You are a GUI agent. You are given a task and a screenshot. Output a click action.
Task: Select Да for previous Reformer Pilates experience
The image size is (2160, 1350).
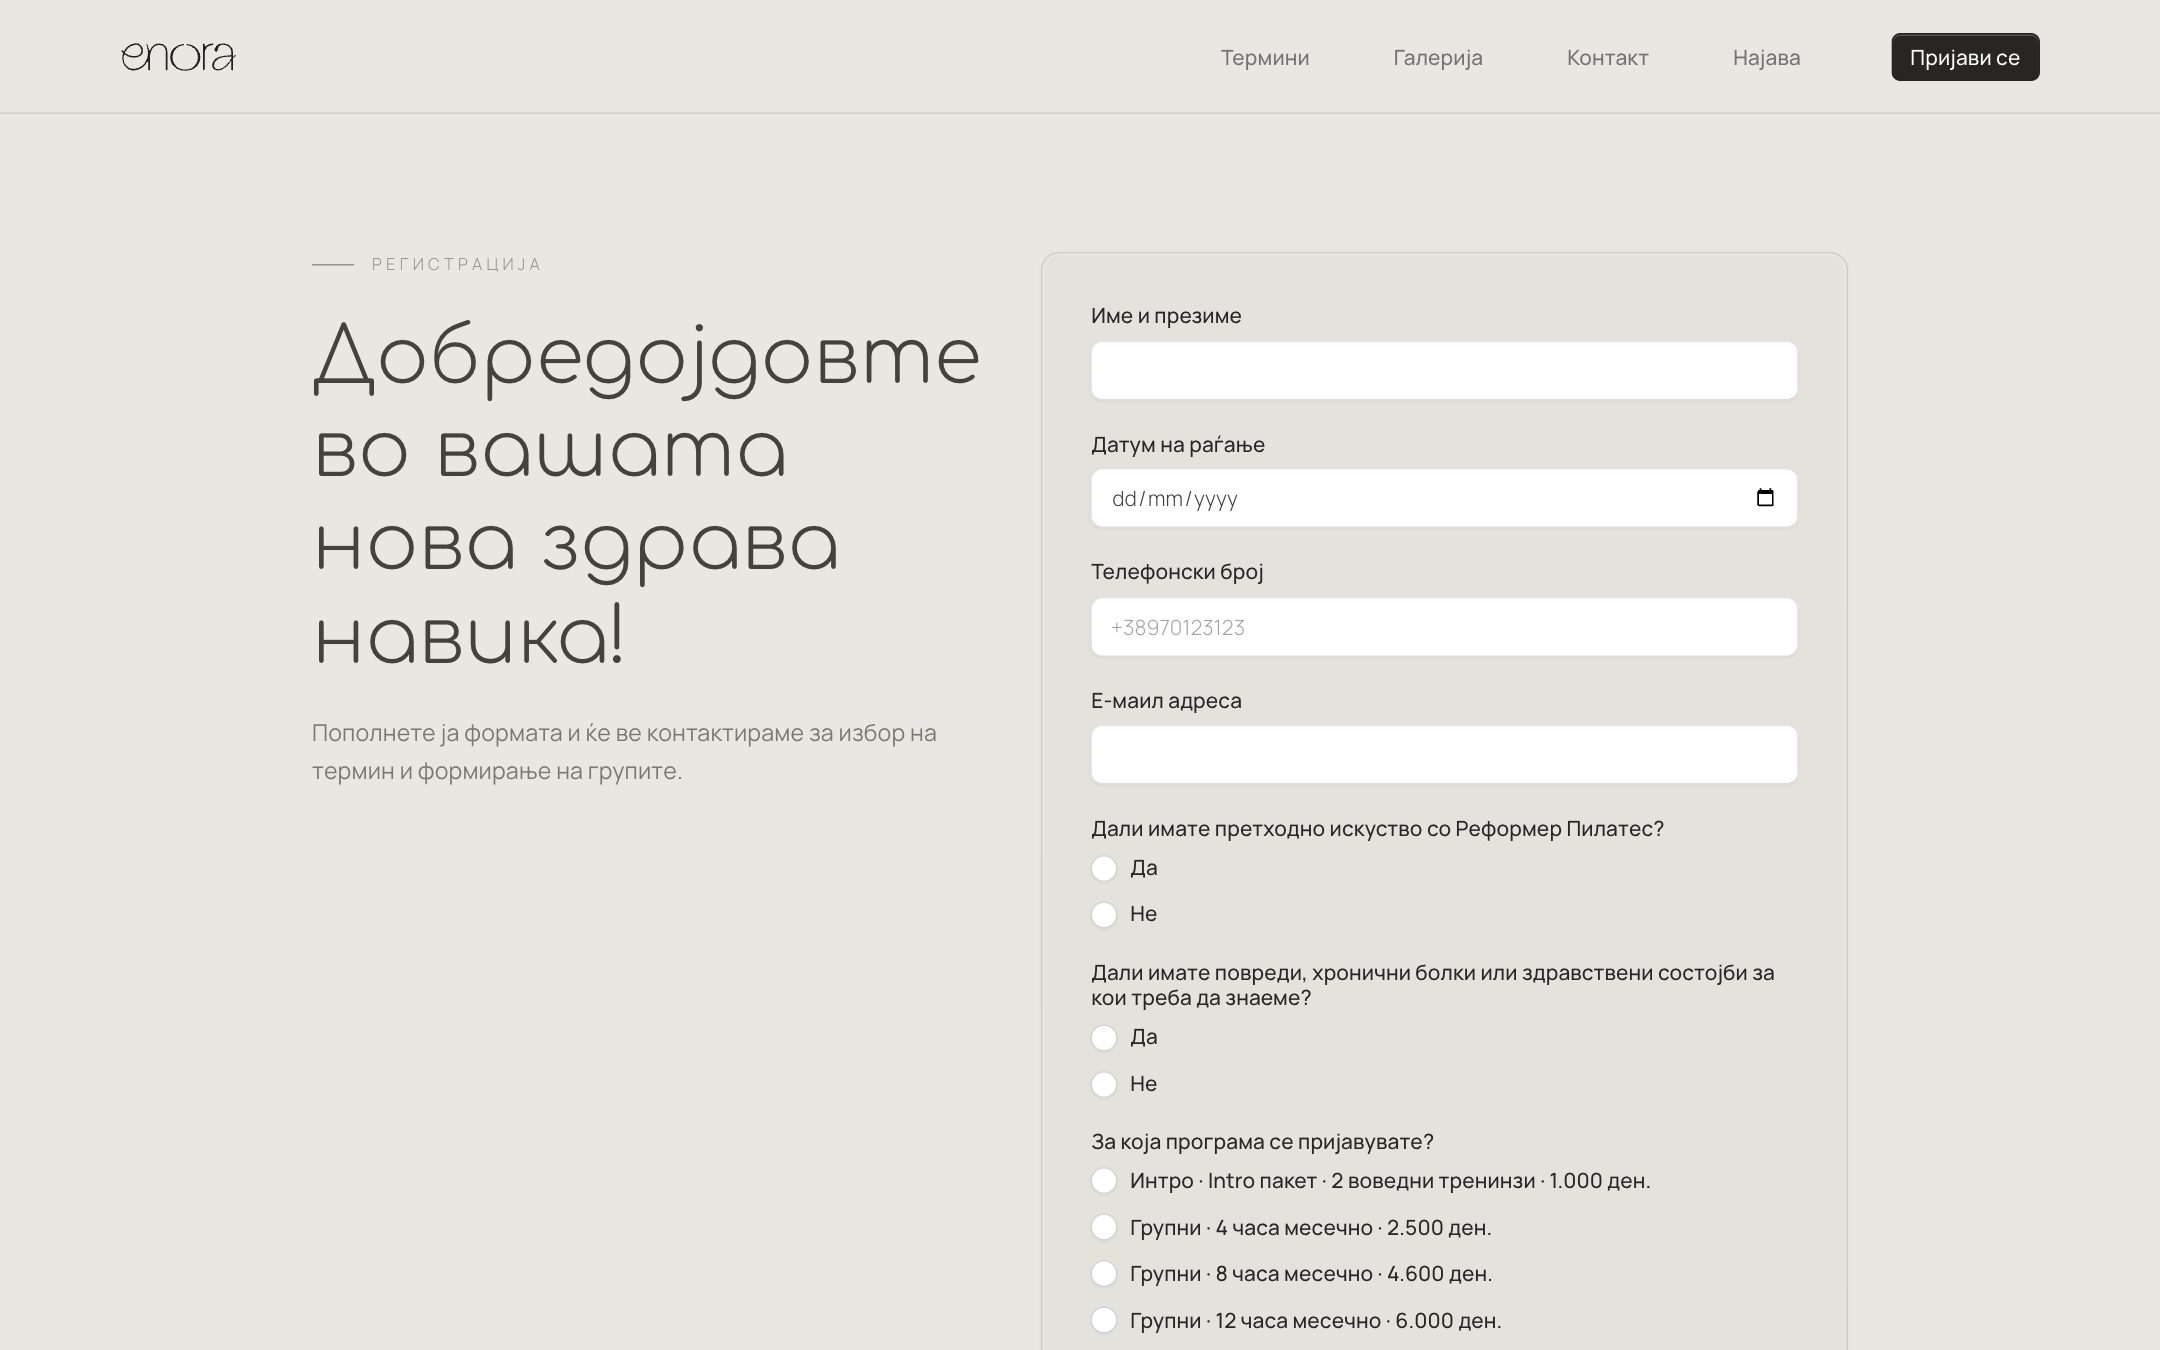pos(1104,868)
